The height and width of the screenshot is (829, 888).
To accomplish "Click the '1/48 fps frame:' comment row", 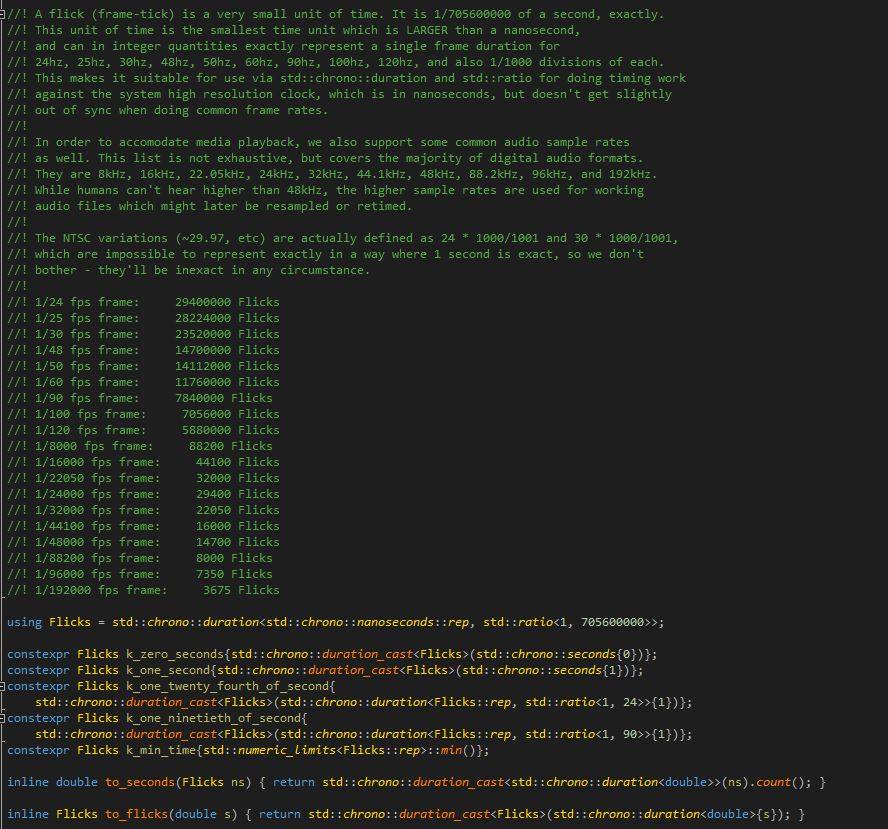I will click(143, 350).
